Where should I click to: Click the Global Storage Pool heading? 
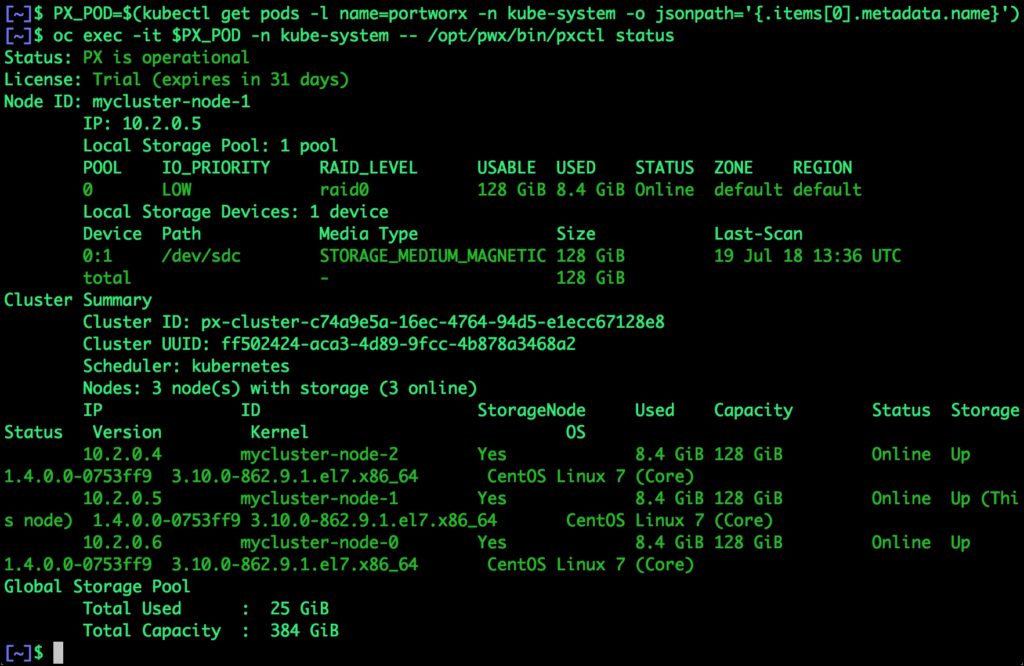(97, 586)
